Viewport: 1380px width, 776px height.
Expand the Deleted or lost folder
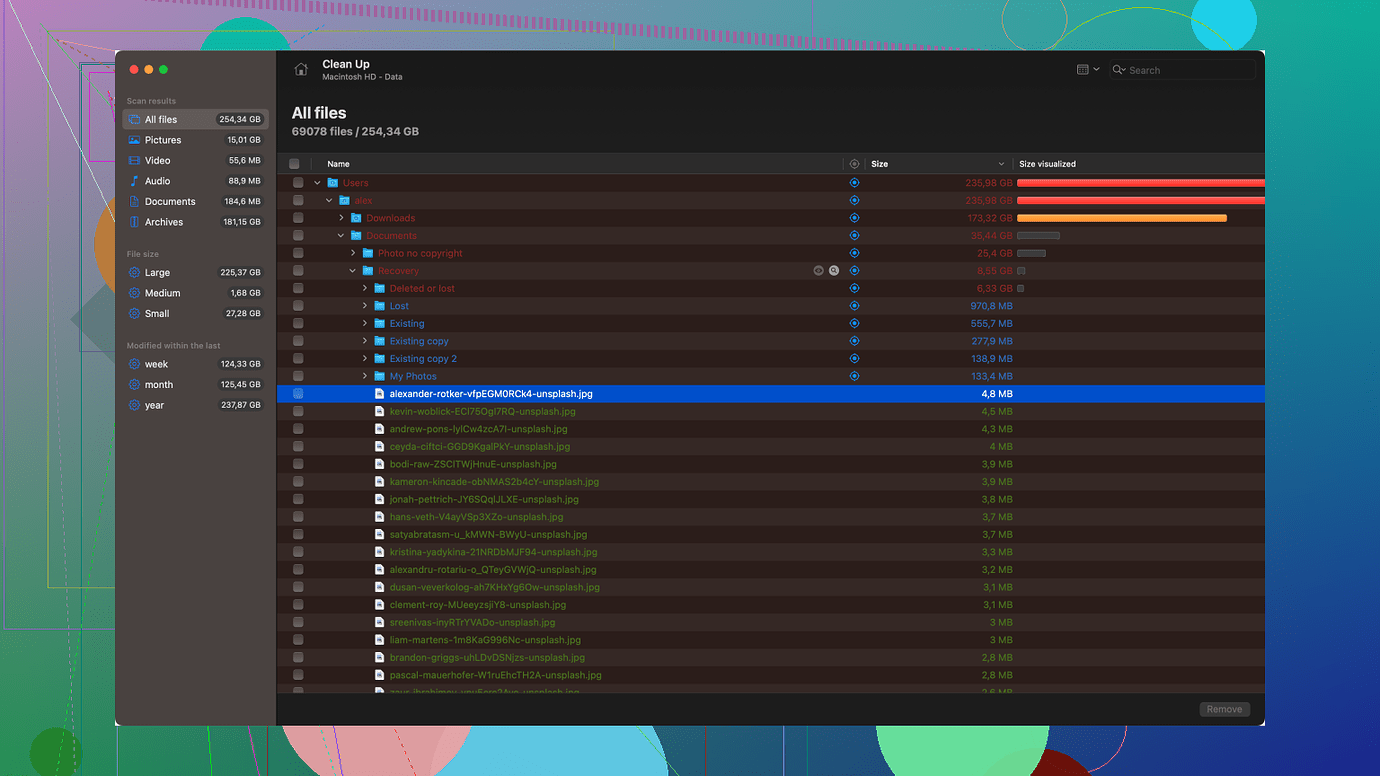coord(365,288)
